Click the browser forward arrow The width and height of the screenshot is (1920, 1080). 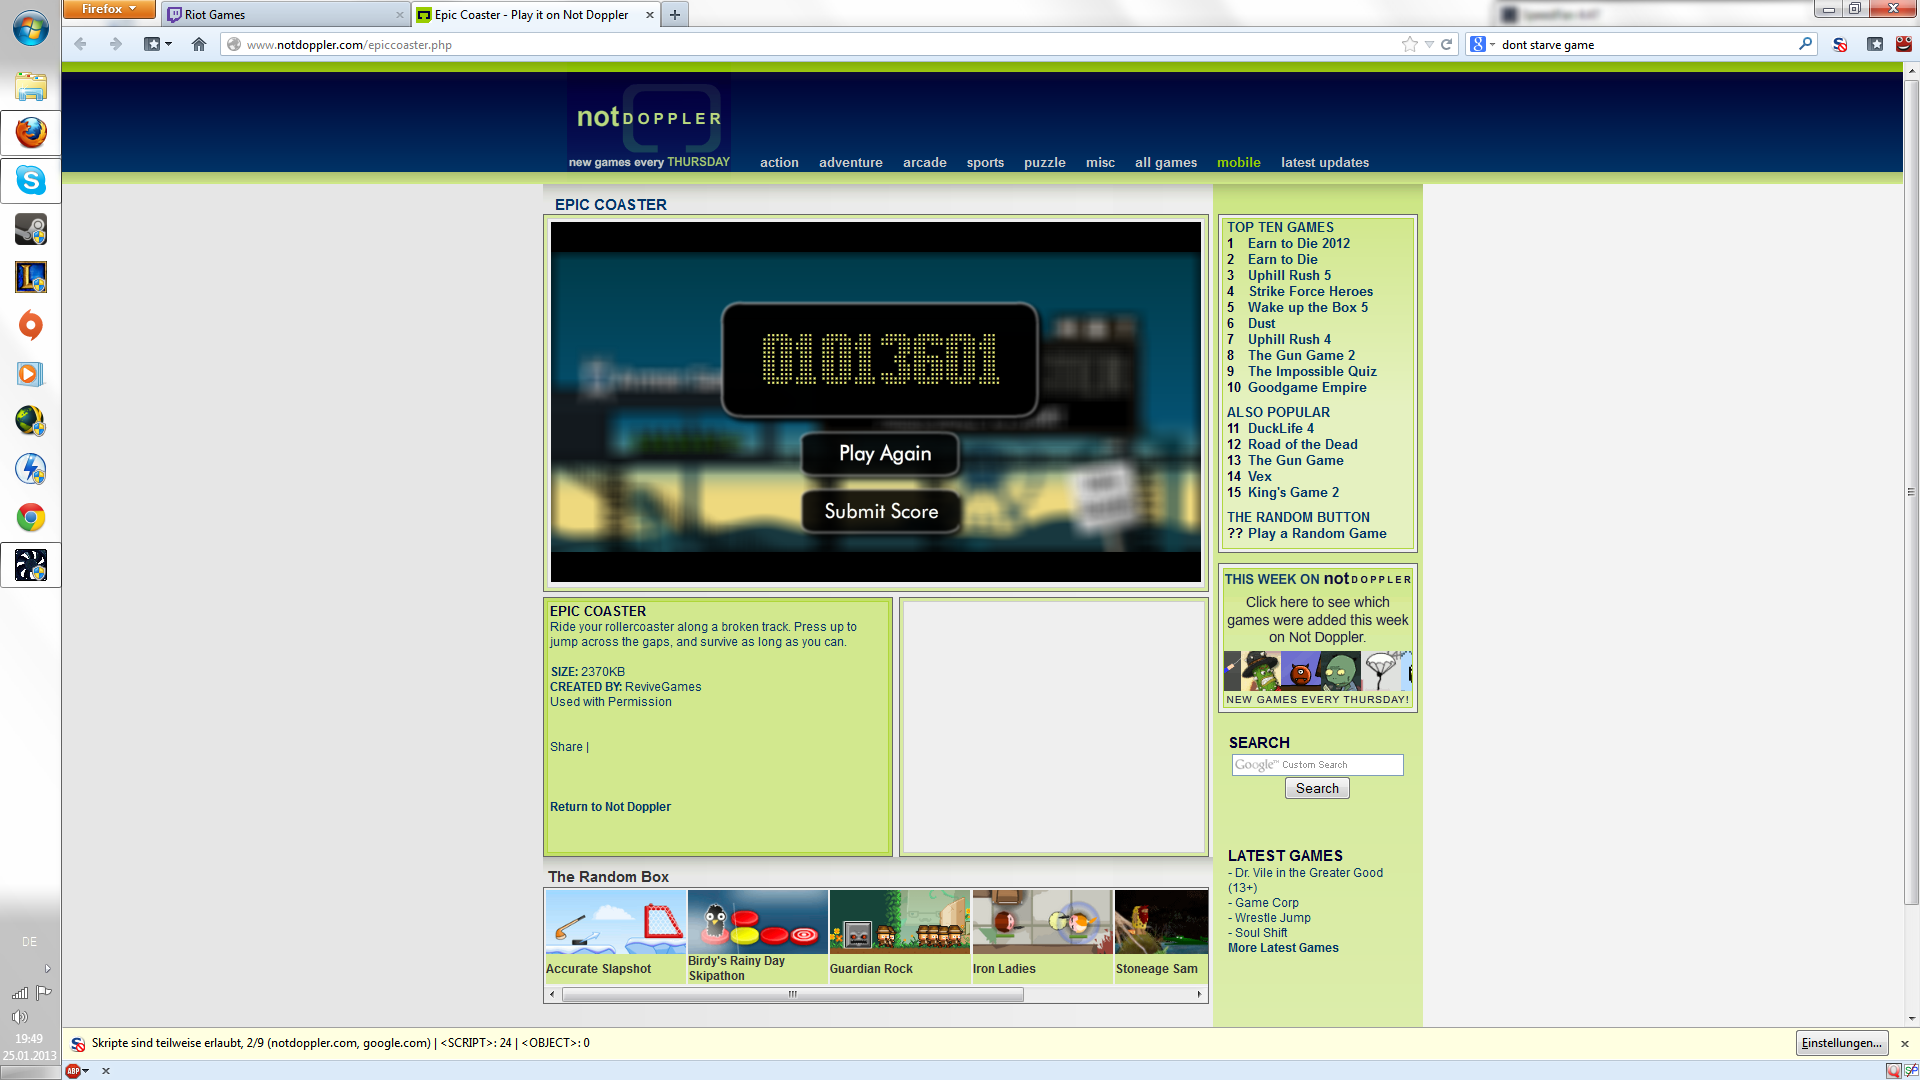click(115, 44)
